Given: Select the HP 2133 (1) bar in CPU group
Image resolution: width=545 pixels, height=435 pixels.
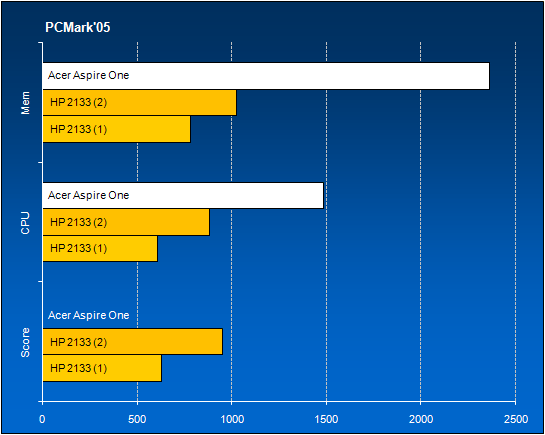Looking at the screenshot, I should (100, 248).
